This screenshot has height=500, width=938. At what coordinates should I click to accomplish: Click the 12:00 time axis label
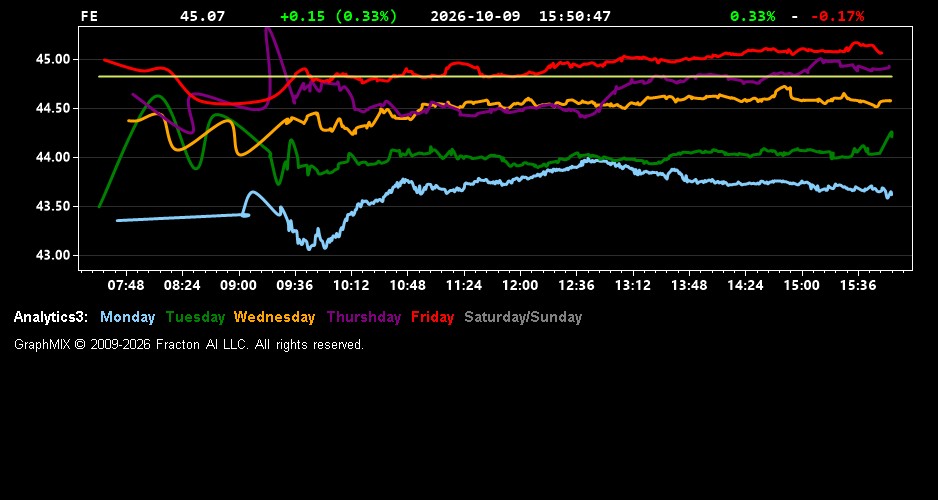[x=520, y=285]
